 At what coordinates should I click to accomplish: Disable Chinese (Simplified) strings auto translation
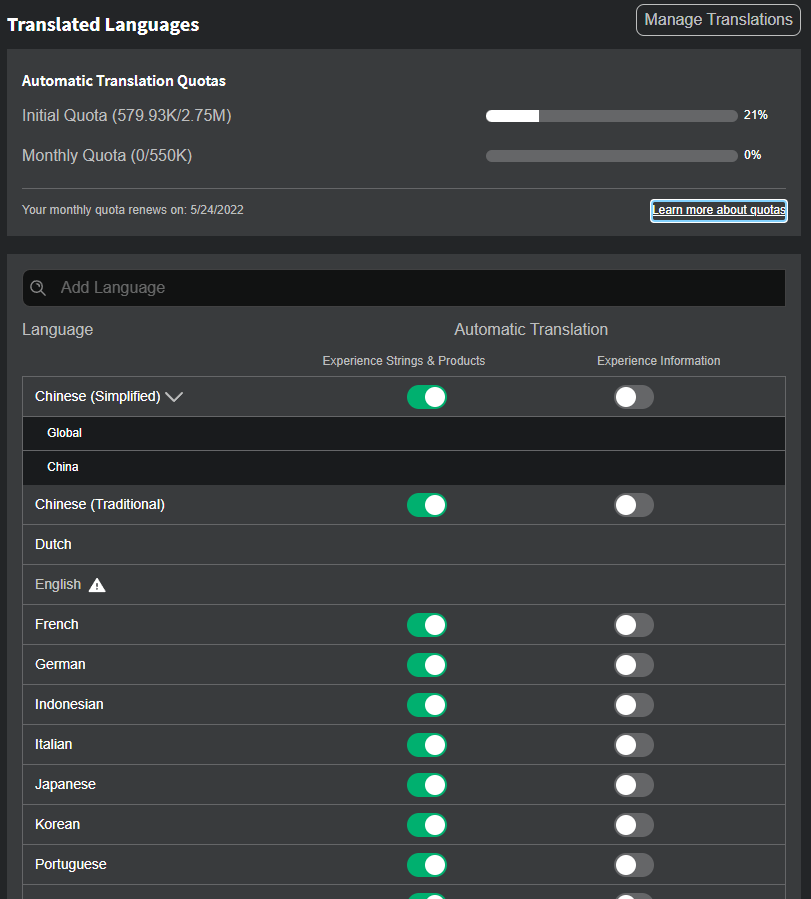427,397
